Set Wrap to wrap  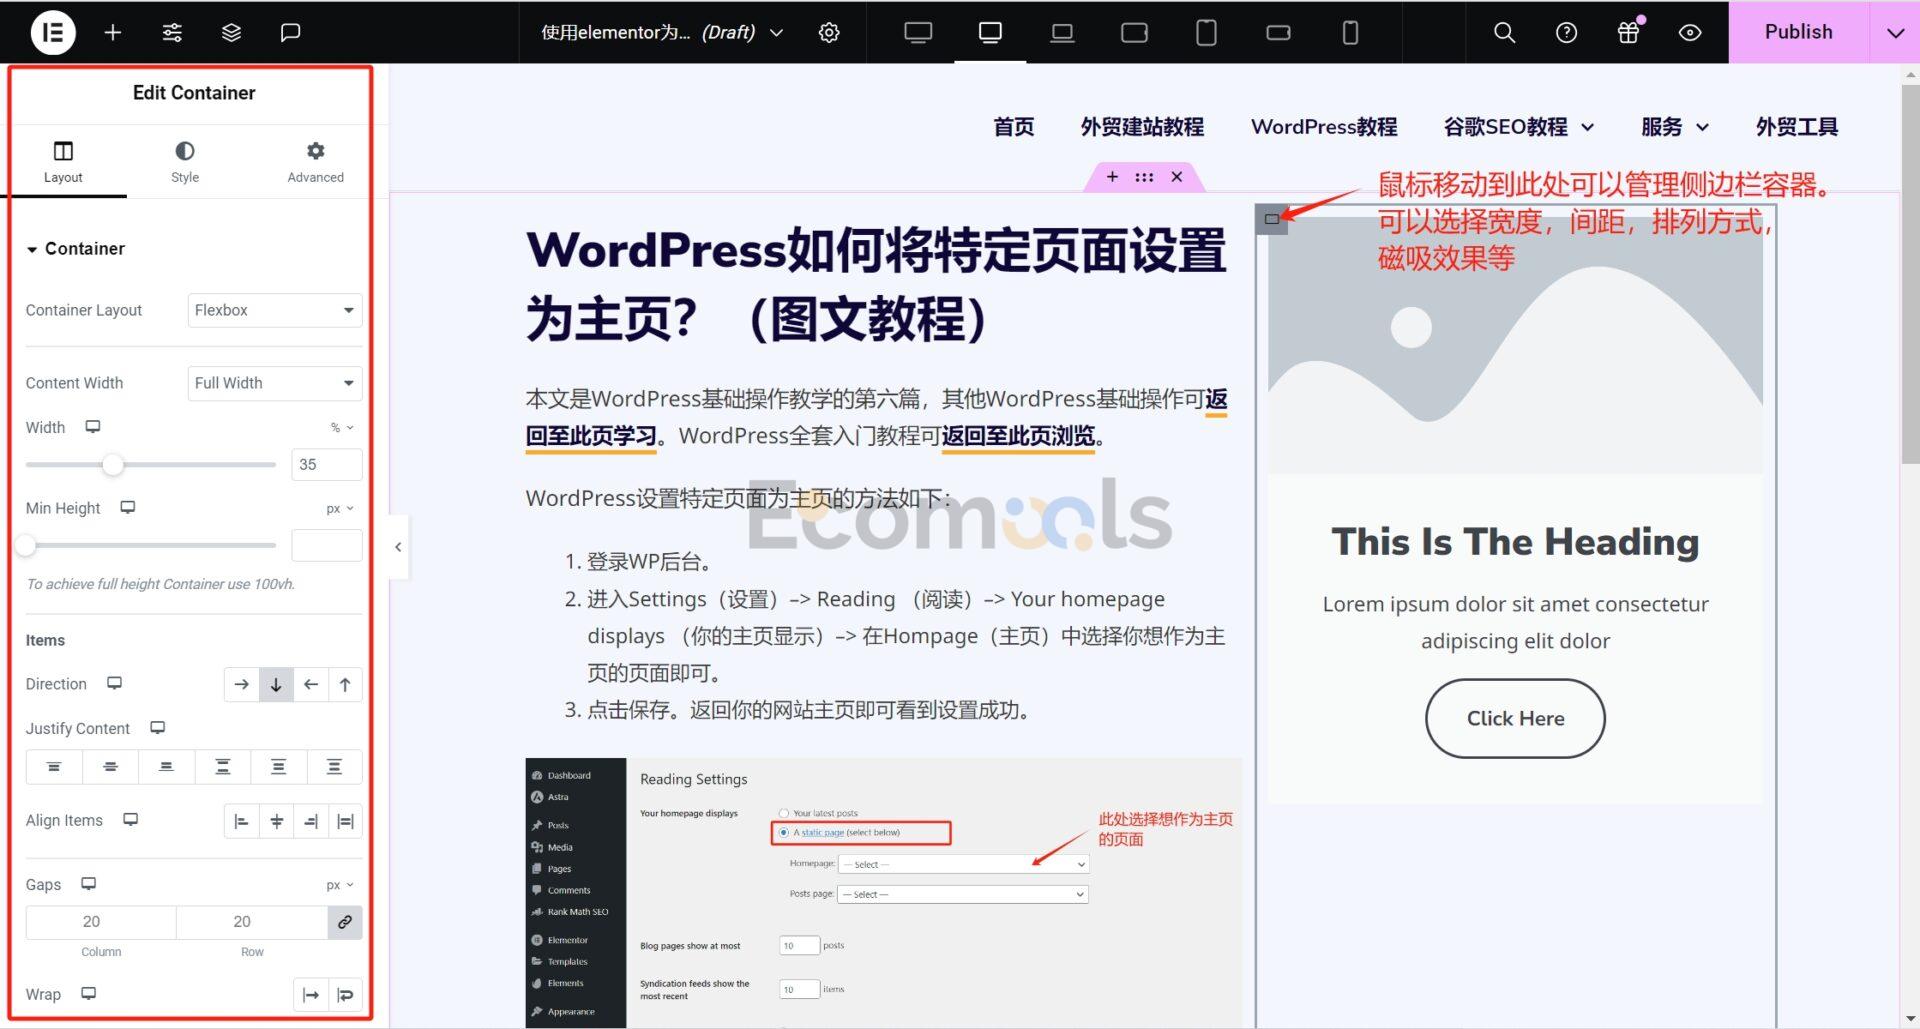coord(345,995)
